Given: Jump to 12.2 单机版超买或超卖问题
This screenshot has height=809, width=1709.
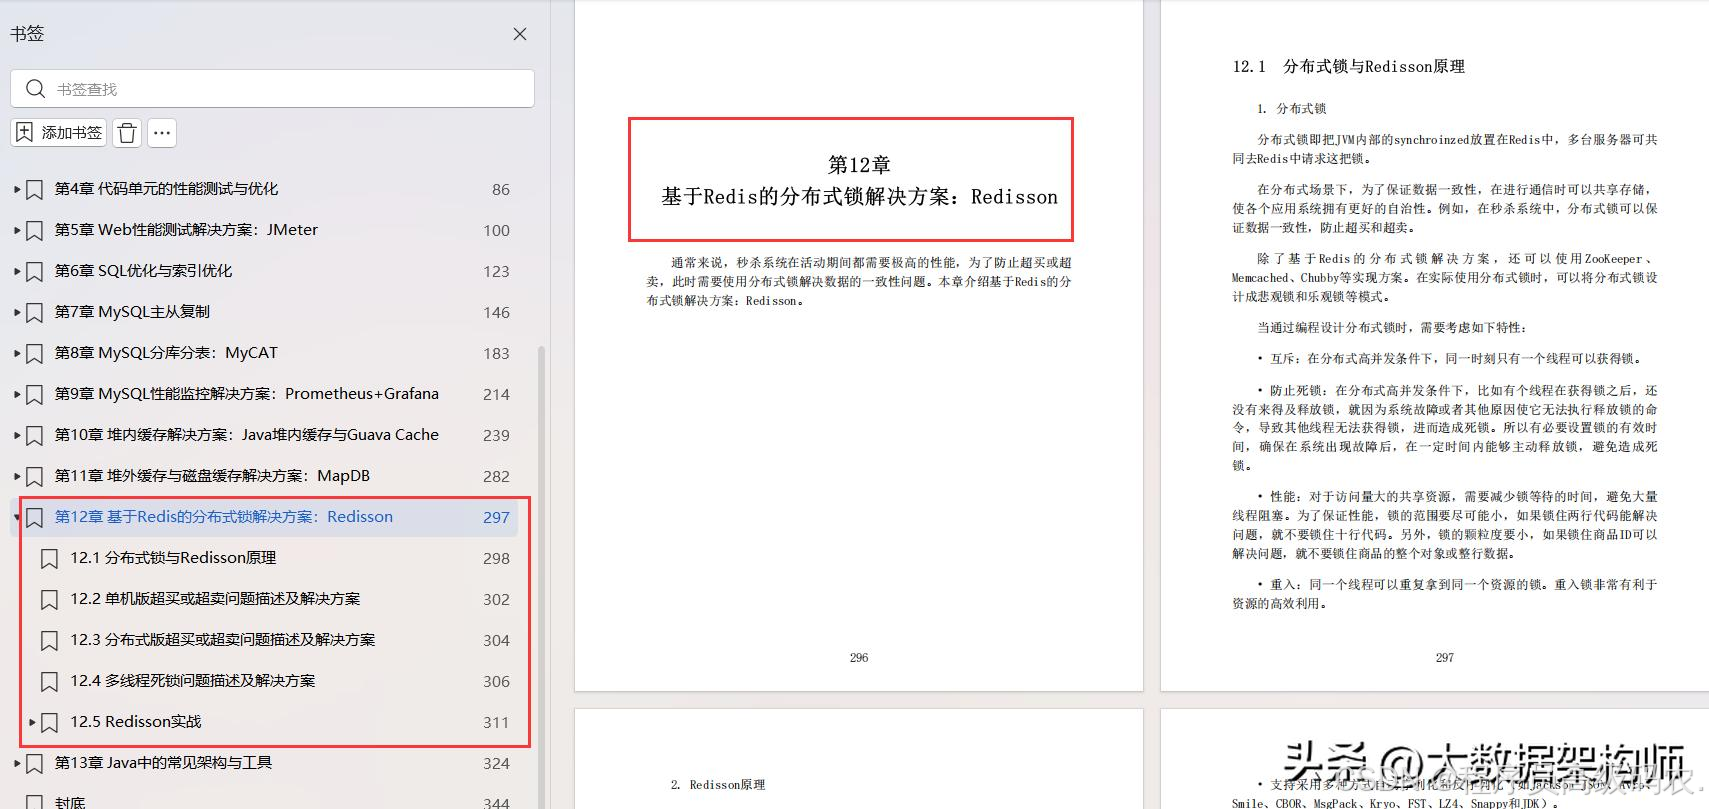Looking at the screenshot, I should tap(215, 599).
